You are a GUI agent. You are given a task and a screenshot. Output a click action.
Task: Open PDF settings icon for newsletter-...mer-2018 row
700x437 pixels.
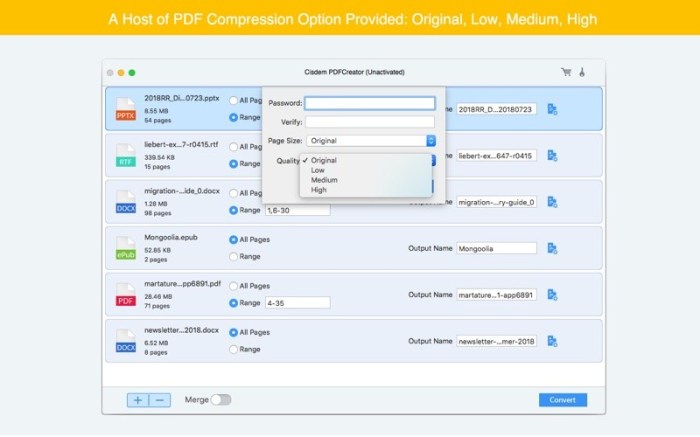click(552, 341)
